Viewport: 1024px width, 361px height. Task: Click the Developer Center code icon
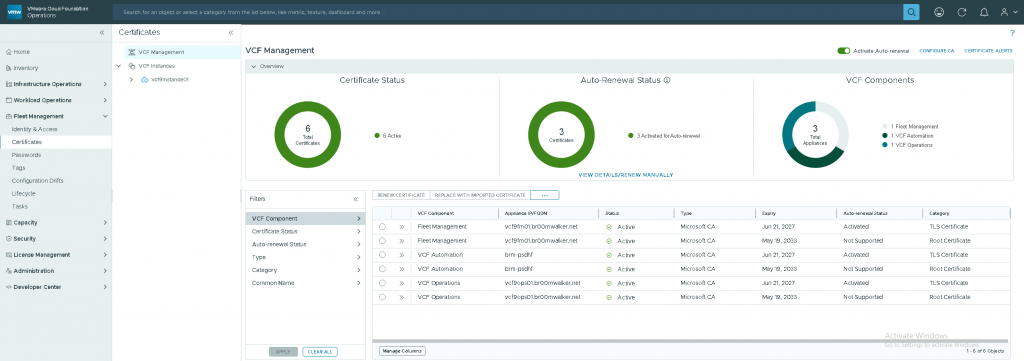[x=8, y=287]
